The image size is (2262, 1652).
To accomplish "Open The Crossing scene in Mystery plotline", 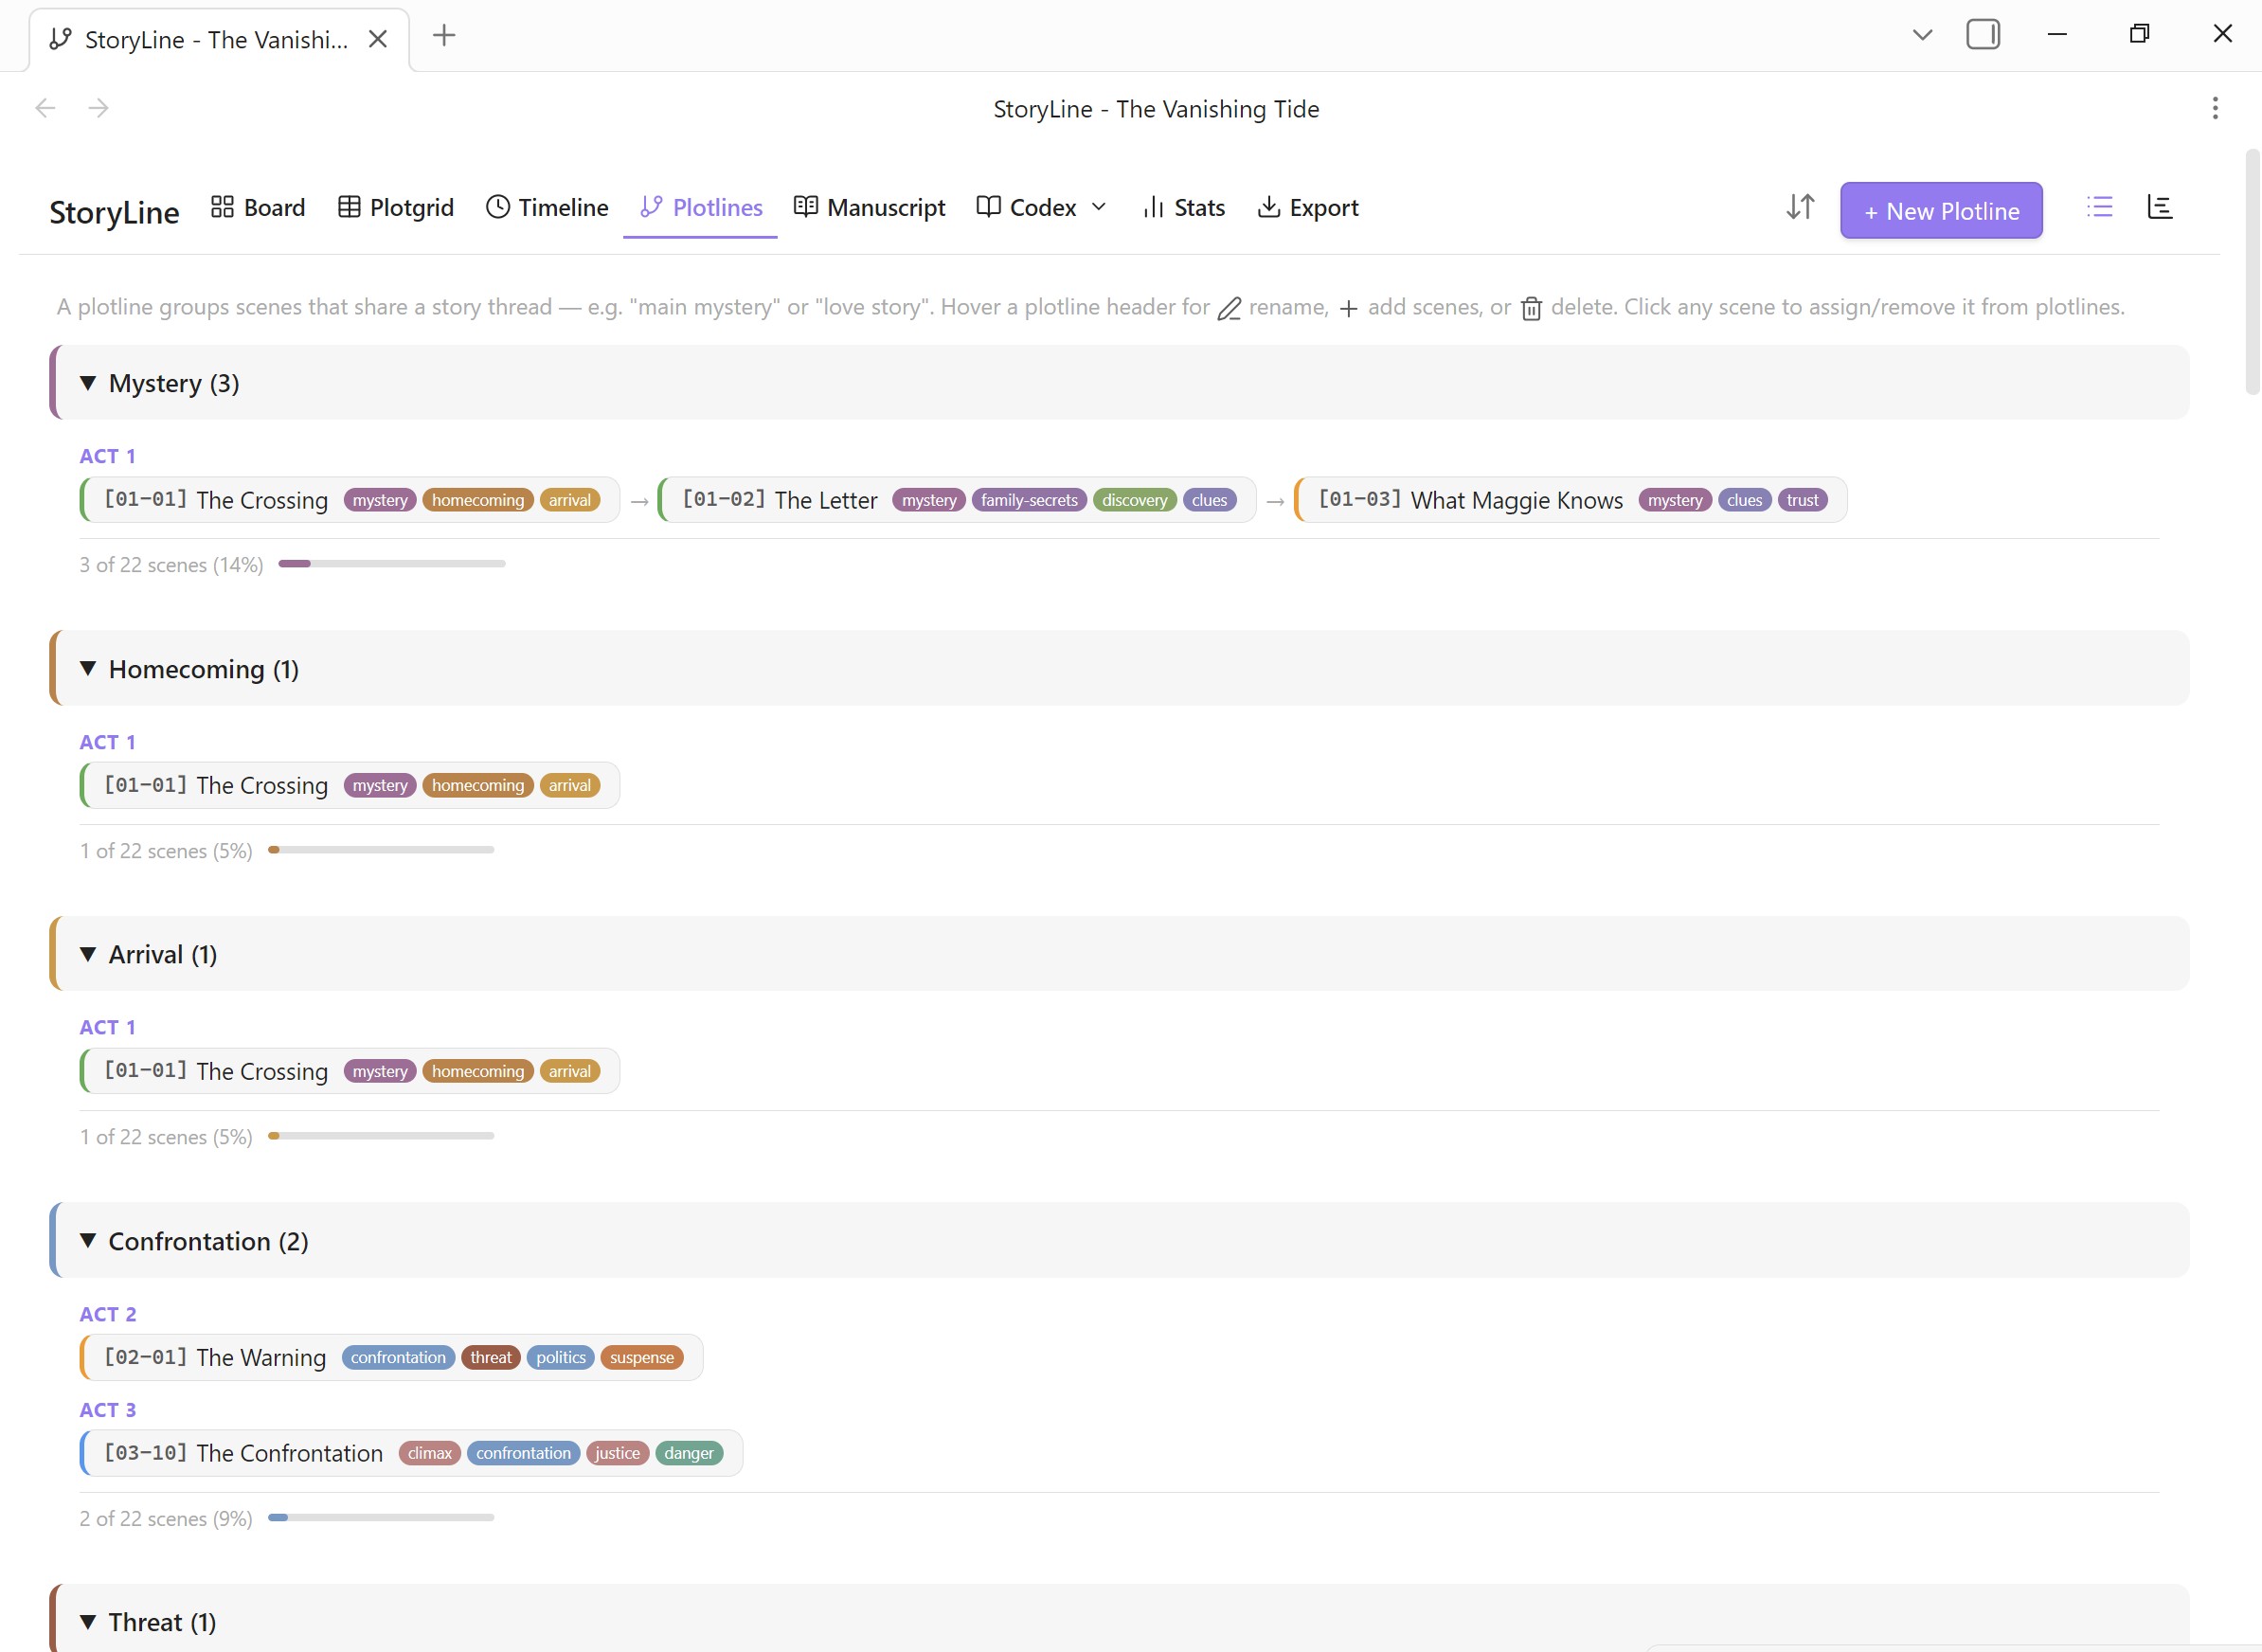I will (350, 500).
